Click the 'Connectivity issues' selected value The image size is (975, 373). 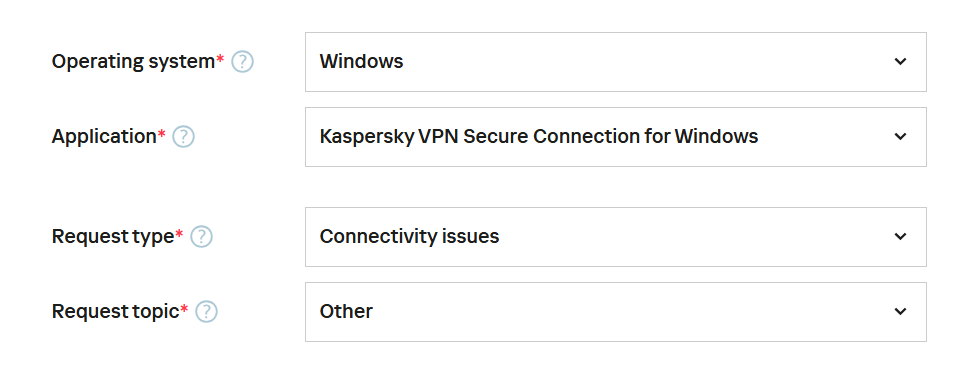pyautogui.click(x=409, y=236)
